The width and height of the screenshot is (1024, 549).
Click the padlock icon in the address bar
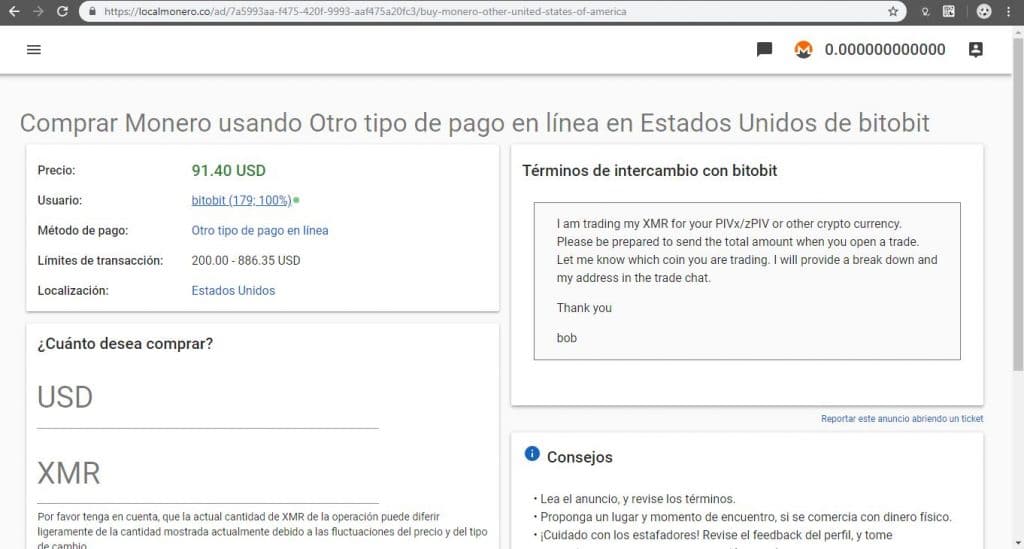pyautogui.click(x=92, y=11)
